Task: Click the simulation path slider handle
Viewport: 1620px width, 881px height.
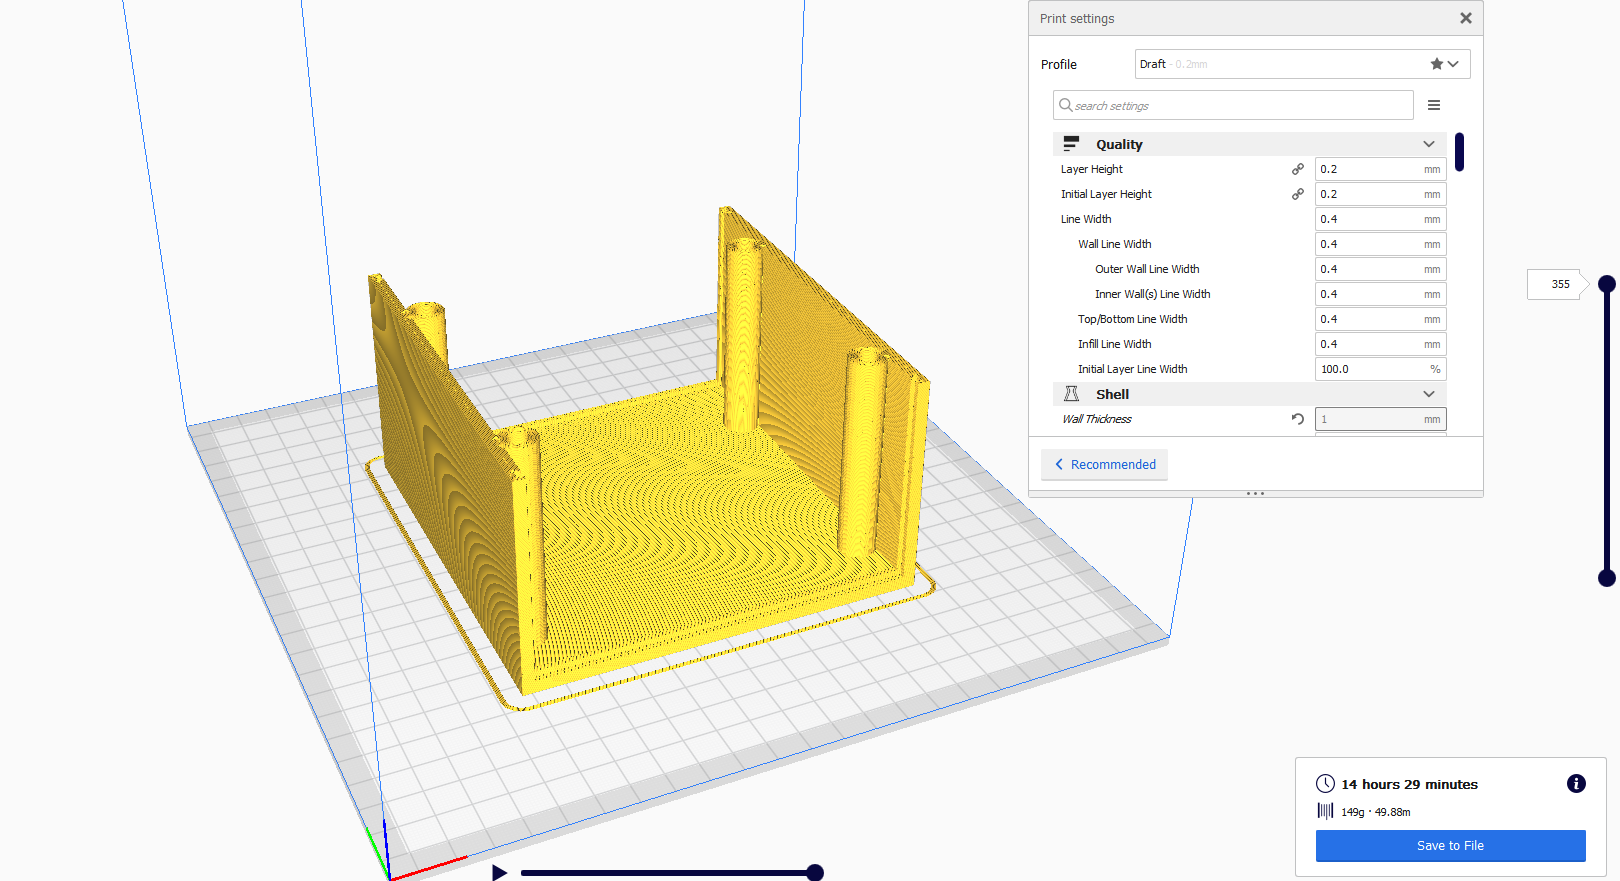Action: 815,873
